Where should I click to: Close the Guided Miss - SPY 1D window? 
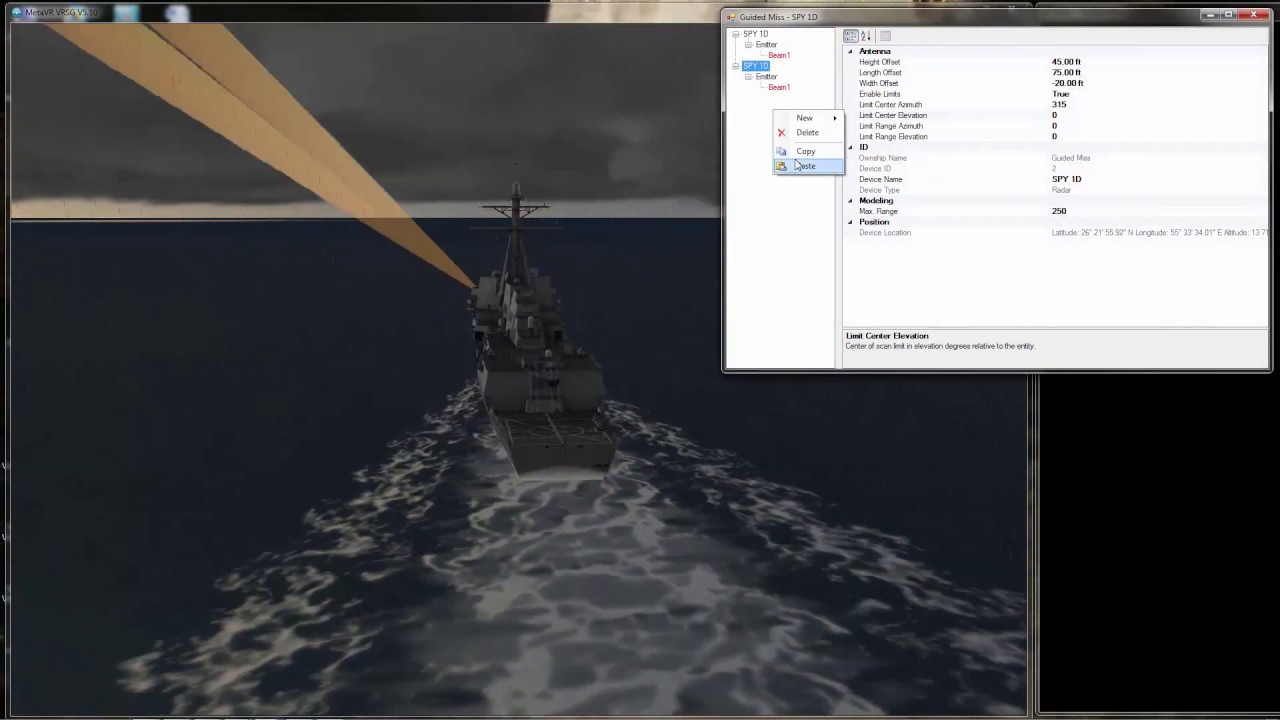click(x=1253, y=15)
